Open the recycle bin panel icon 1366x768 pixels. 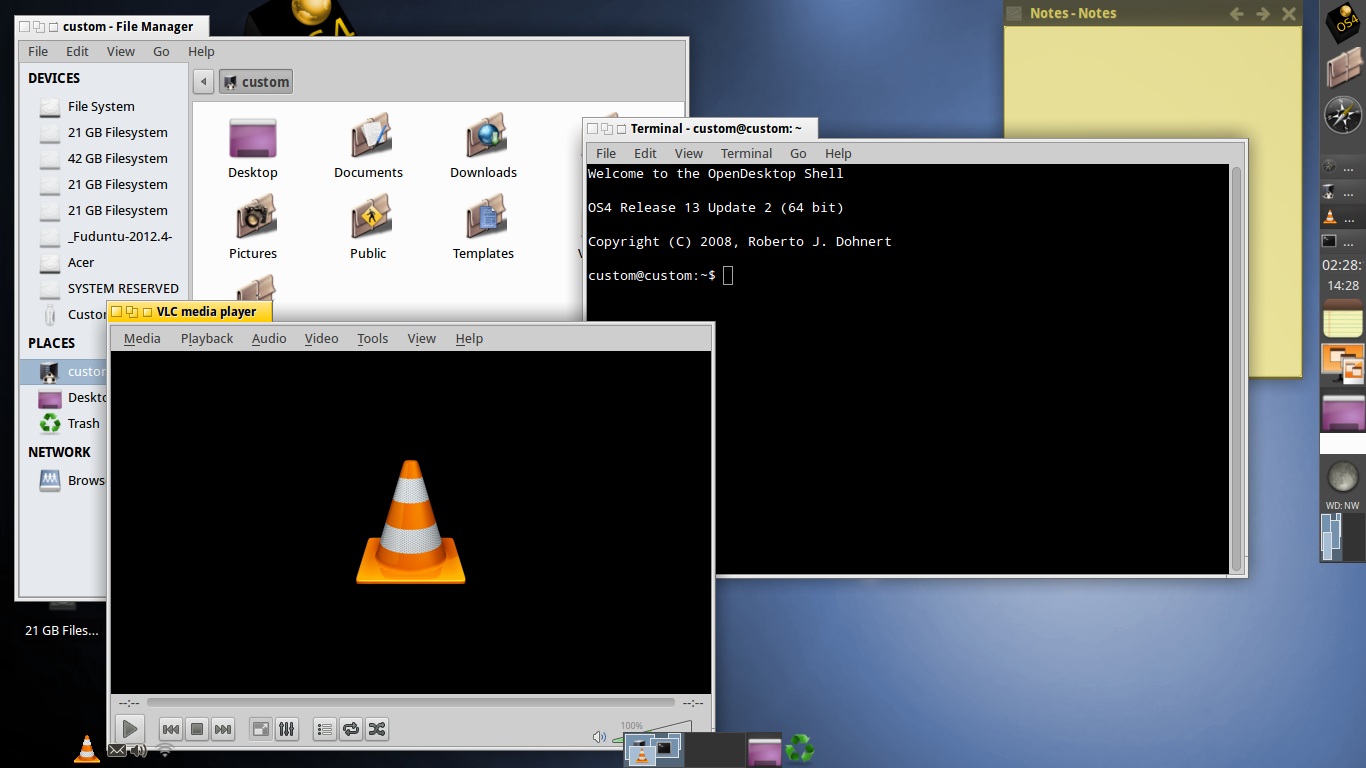pos(800,749)
